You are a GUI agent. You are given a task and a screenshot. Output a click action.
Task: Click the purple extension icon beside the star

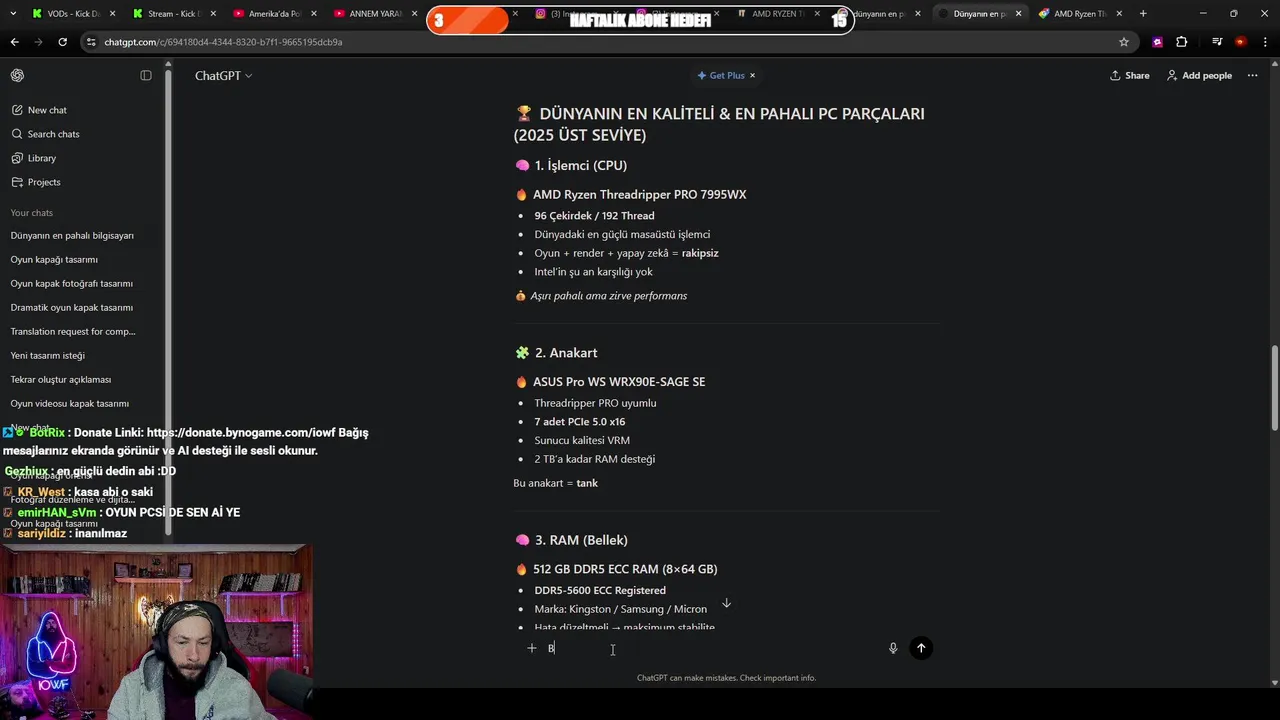tap(1157, 42)
